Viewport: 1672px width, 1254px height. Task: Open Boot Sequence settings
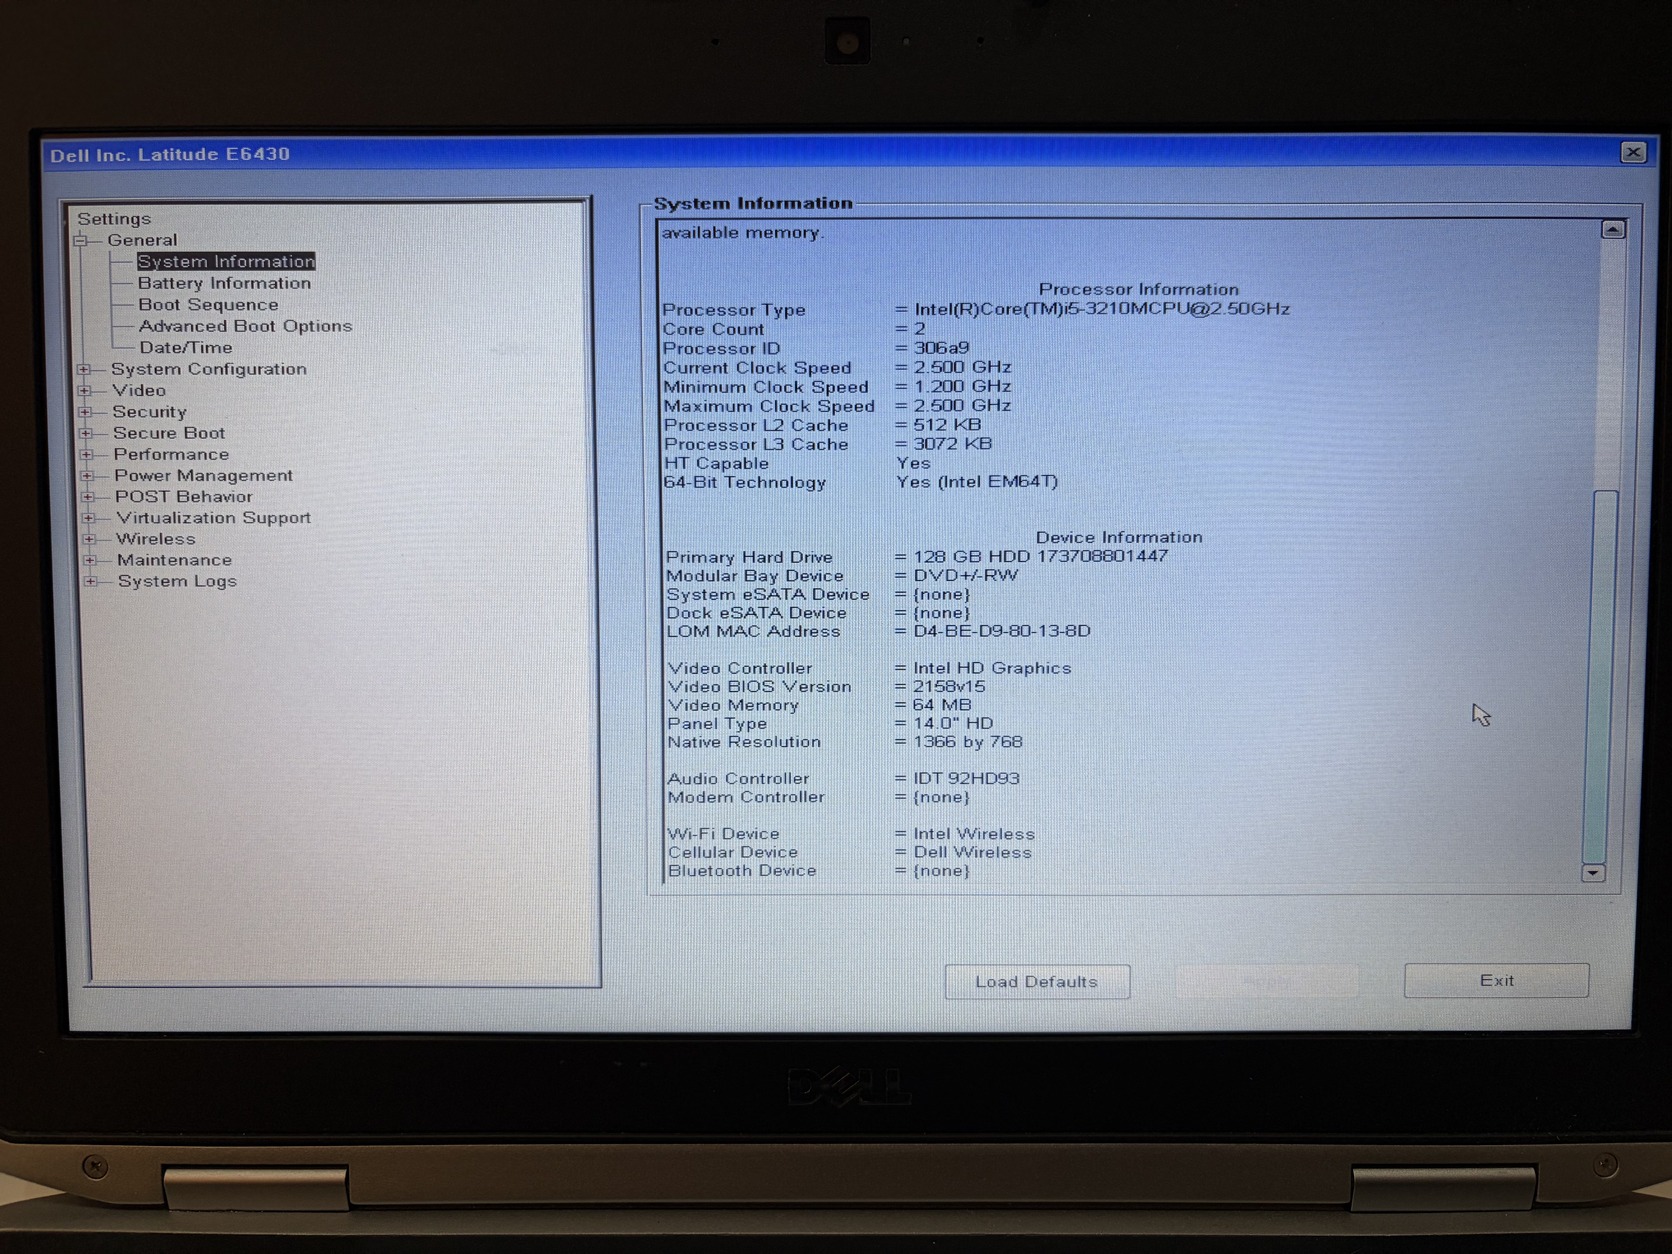[208, 305]
